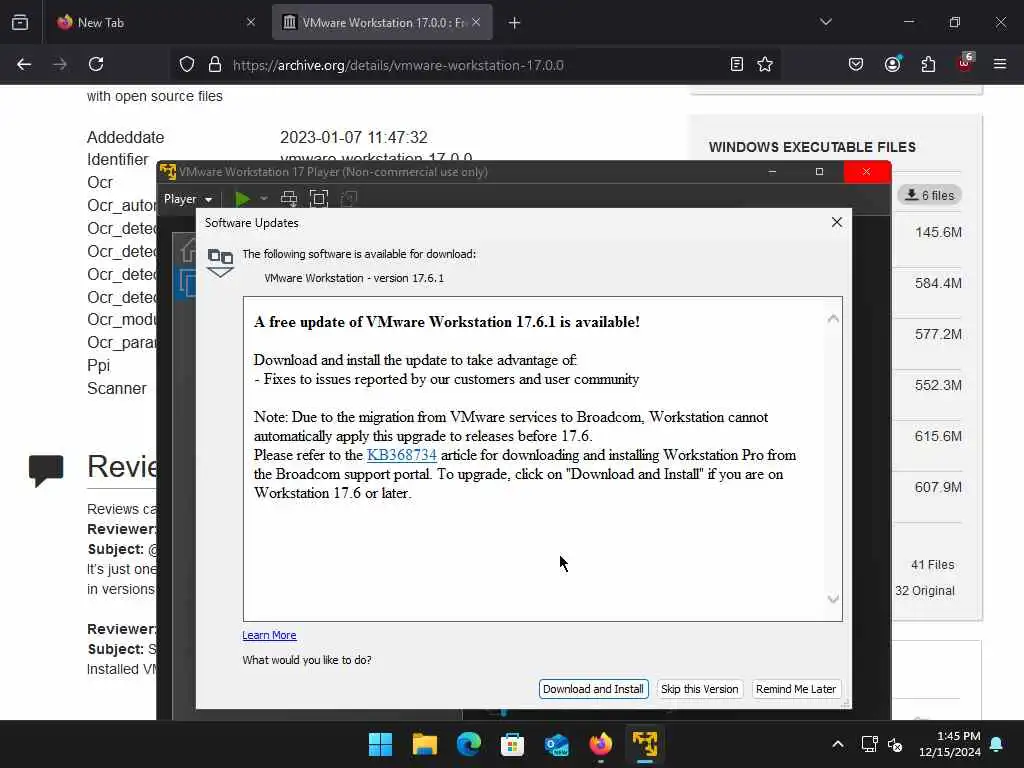Click the 552.3M file size
This screenshot has width=1024, height=768.
click(938, 385)
